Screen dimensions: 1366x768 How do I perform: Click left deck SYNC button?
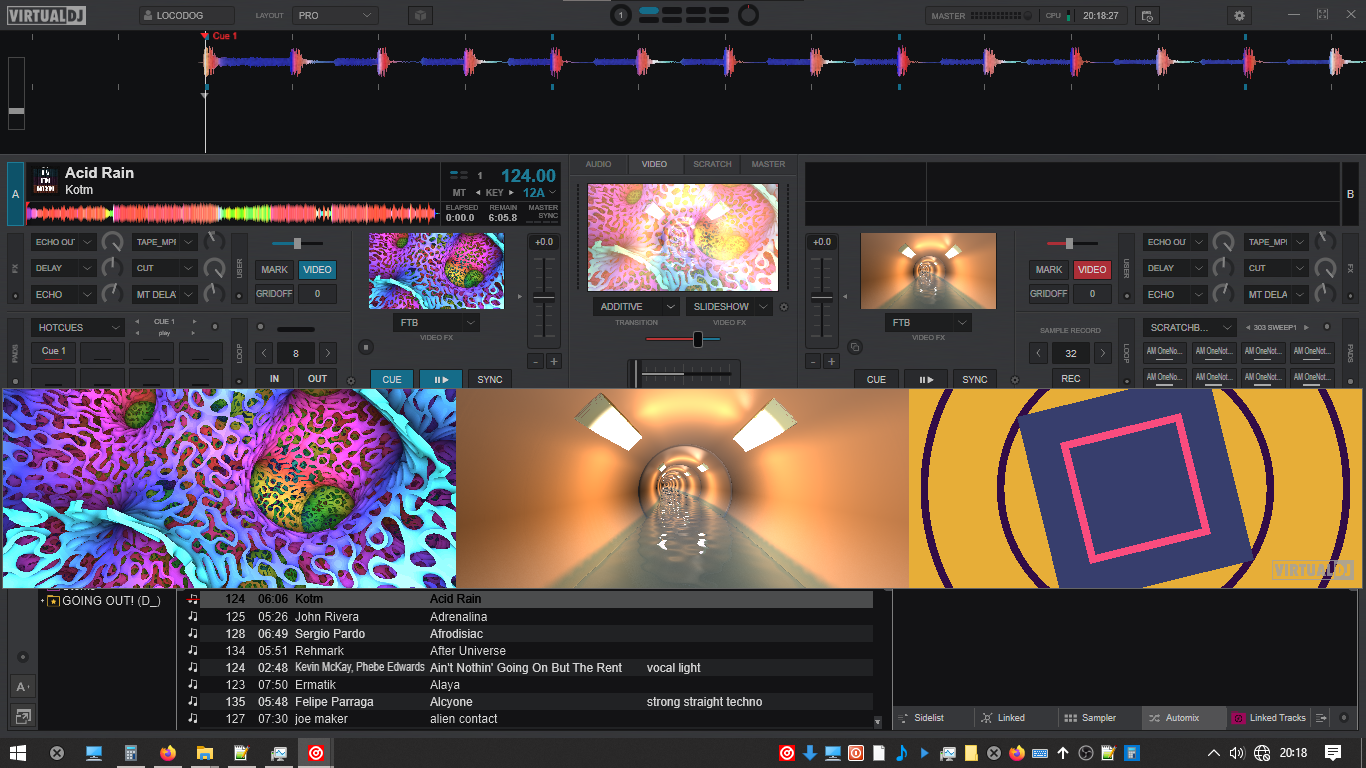pos(490,379)
